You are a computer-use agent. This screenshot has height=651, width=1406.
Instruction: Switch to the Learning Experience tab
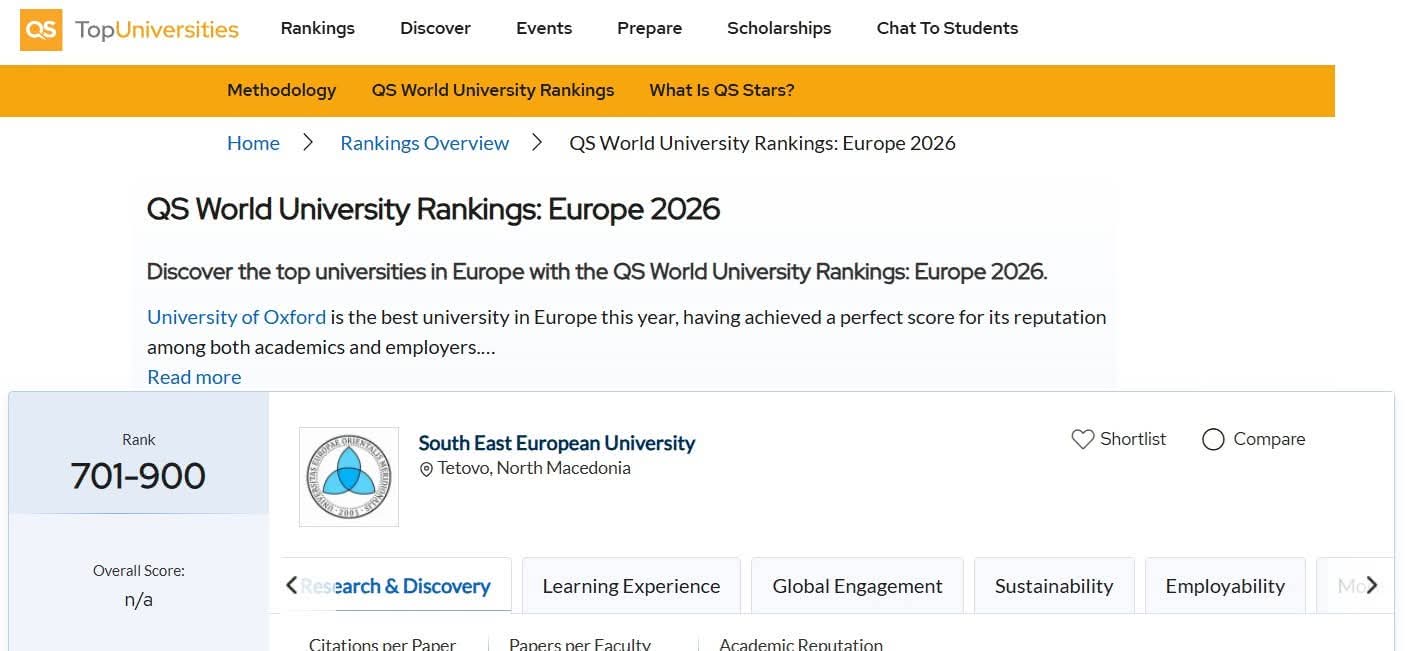tap(630, 586)
